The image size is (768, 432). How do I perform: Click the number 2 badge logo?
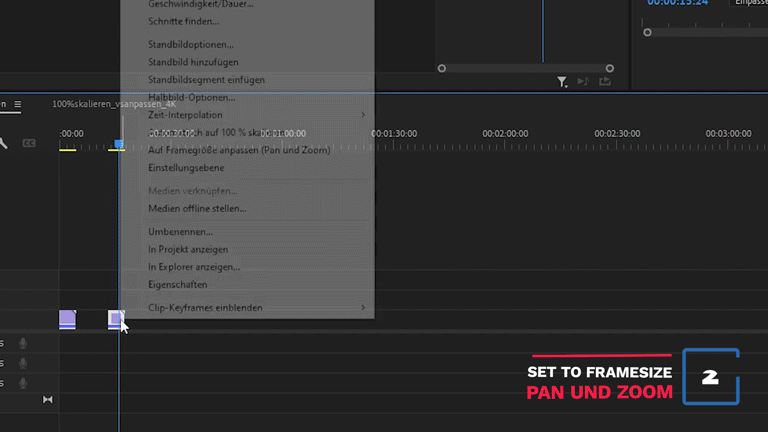pyautogui.click(x=711, y=377)
